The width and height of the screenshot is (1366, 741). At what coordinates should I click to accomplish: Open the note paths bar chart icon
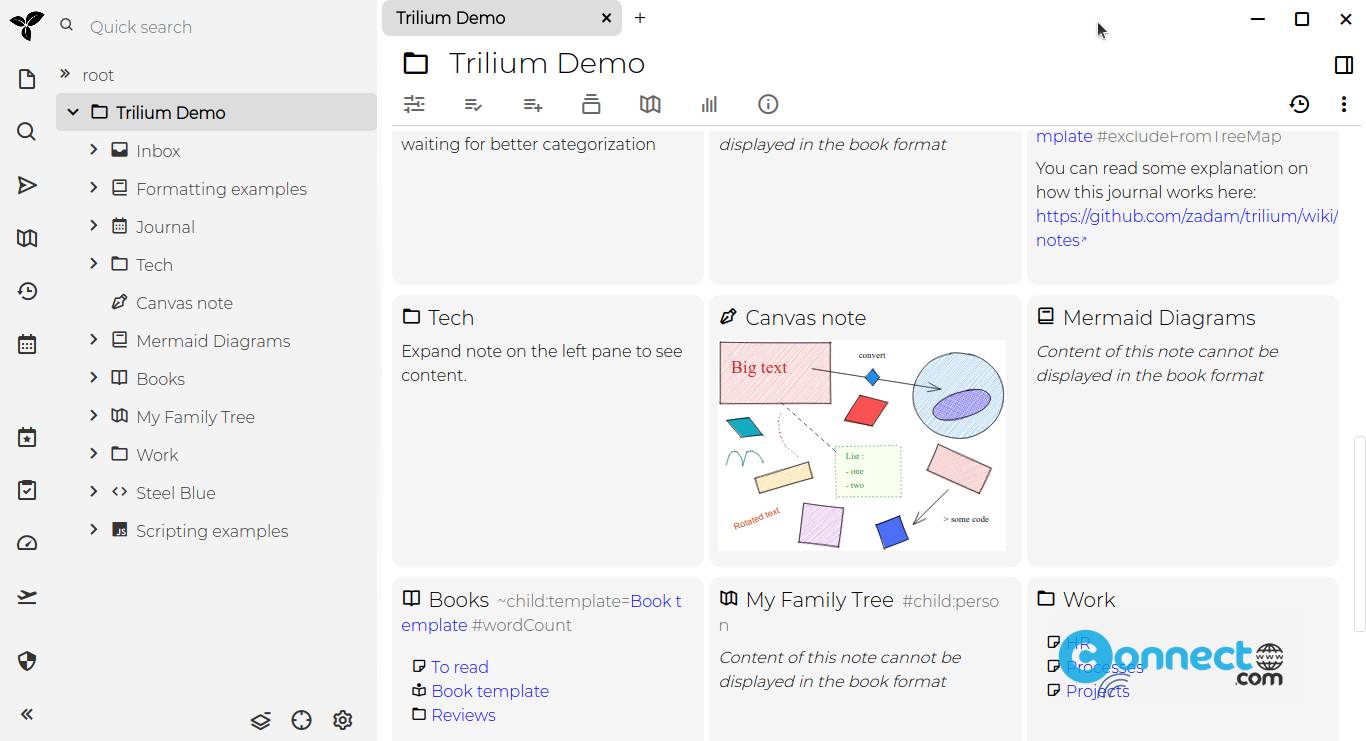coord(709,104)
